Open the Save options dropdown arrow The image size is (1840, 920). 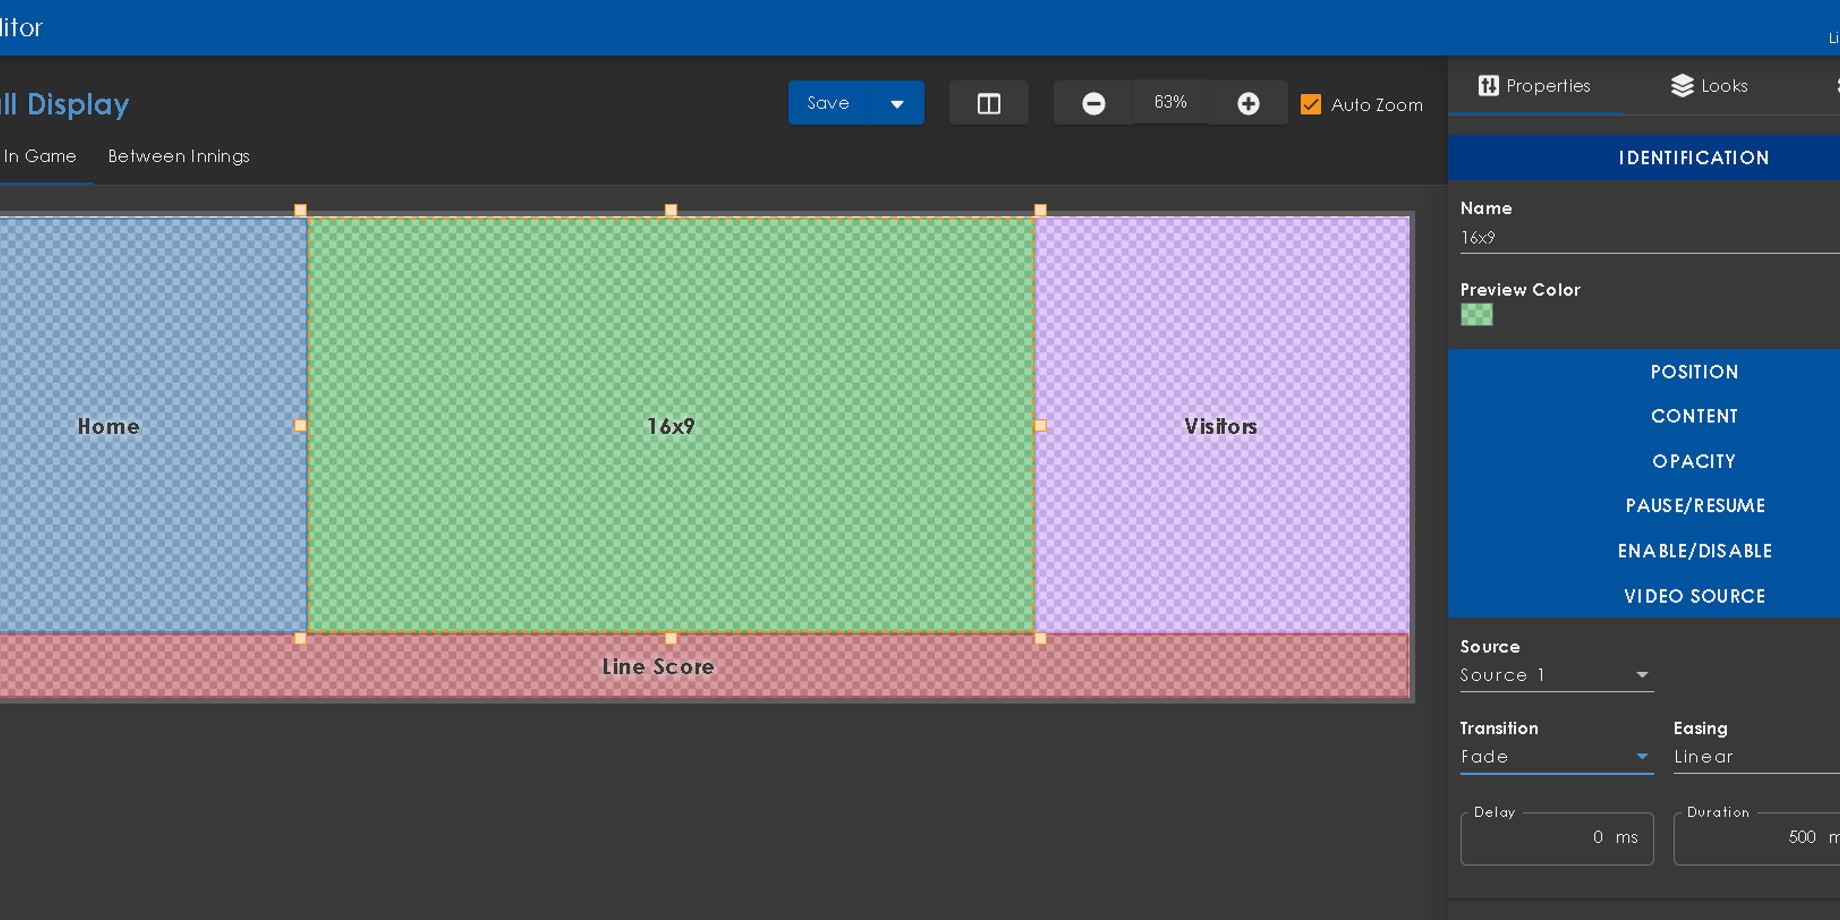[897, 104]
